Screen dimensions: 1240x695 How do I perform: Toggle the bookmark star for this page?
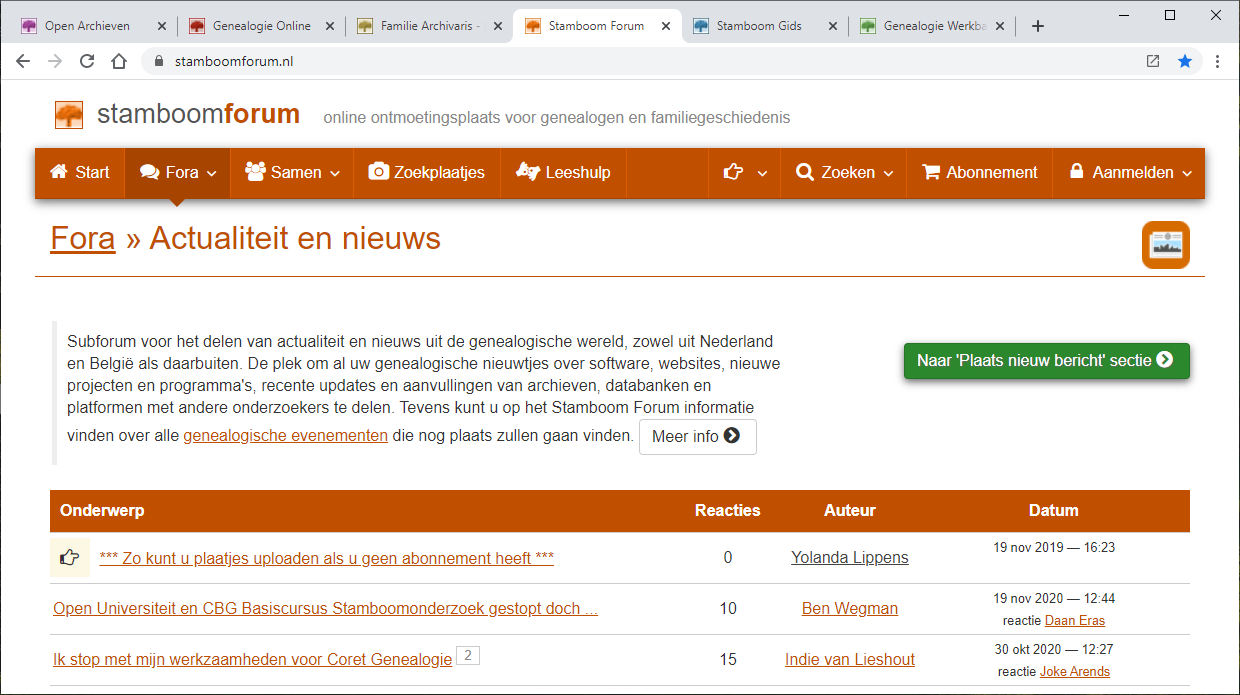1185,61
